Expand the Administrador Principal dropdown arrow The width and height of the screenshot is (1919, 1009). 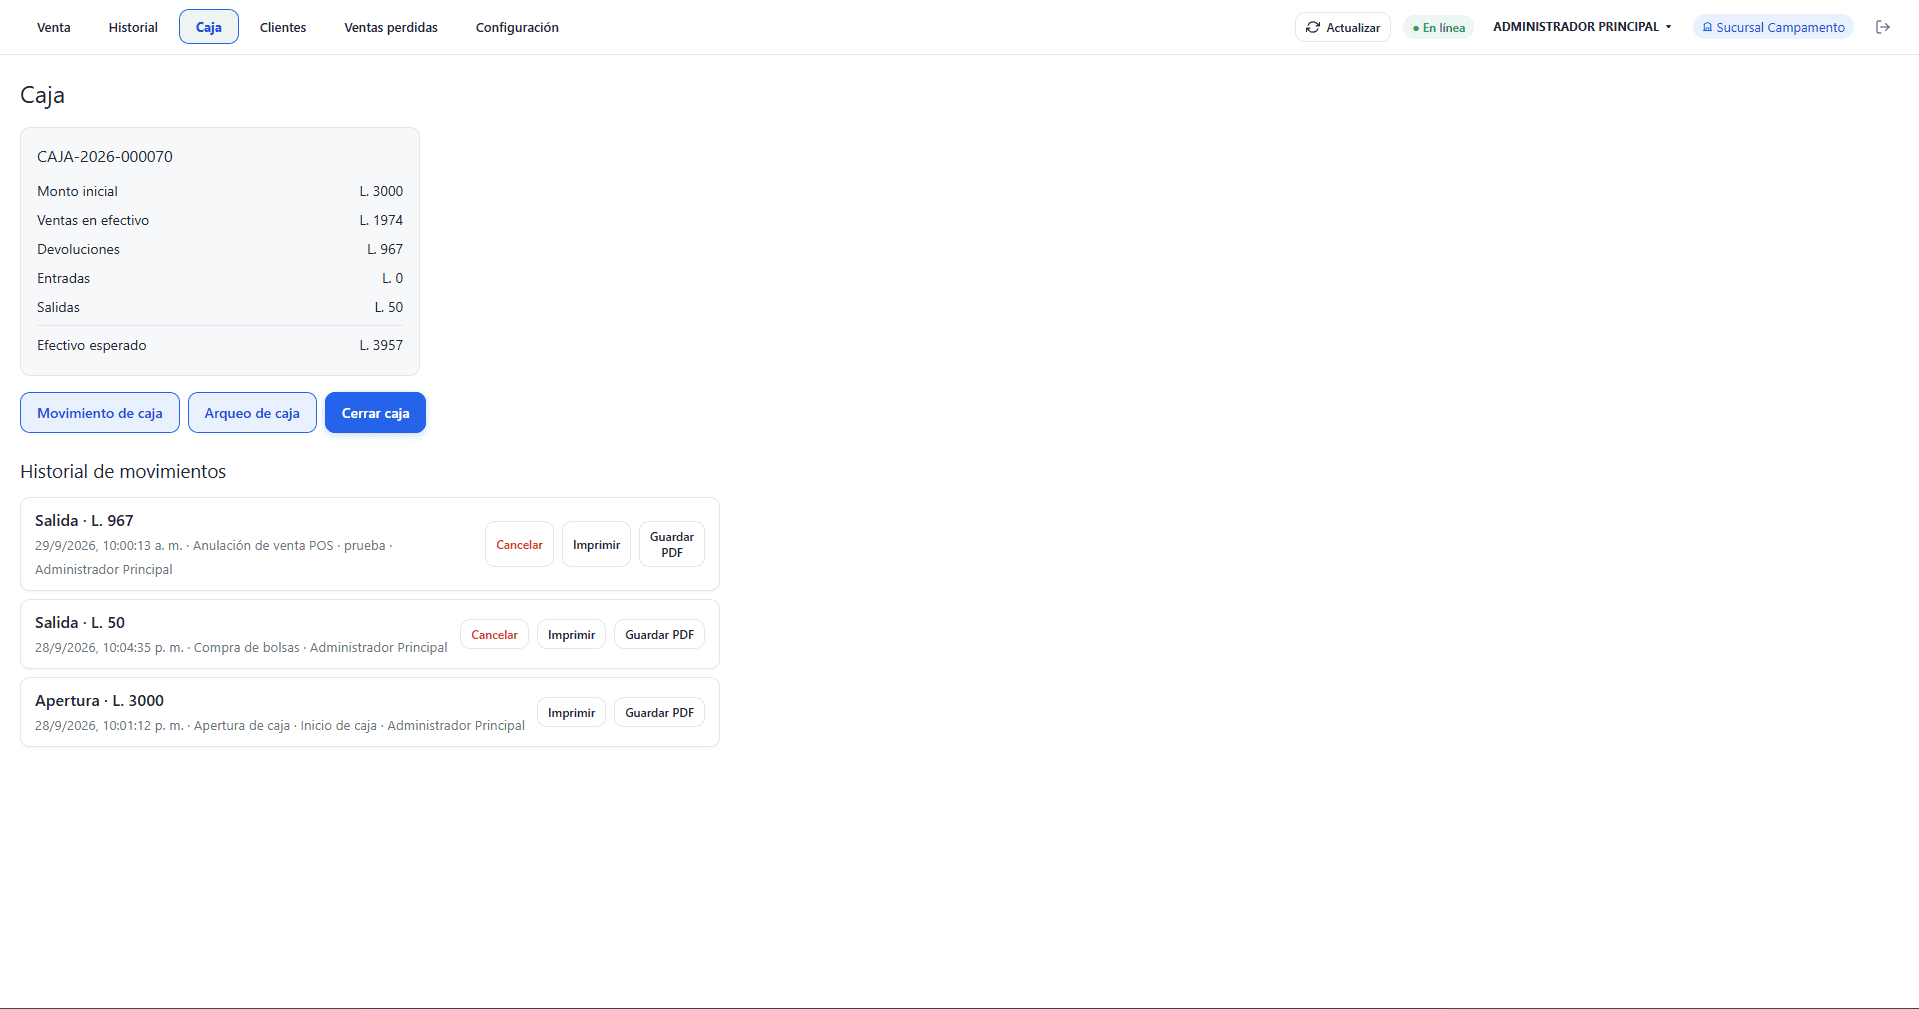tap(1669, 27)
